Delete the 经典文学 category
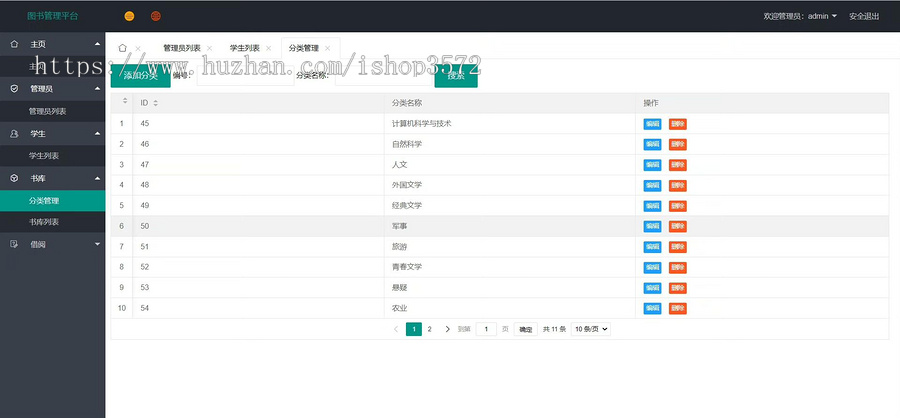Image resolution: width=900 pixels, height=418 pixels. [677, 206]
